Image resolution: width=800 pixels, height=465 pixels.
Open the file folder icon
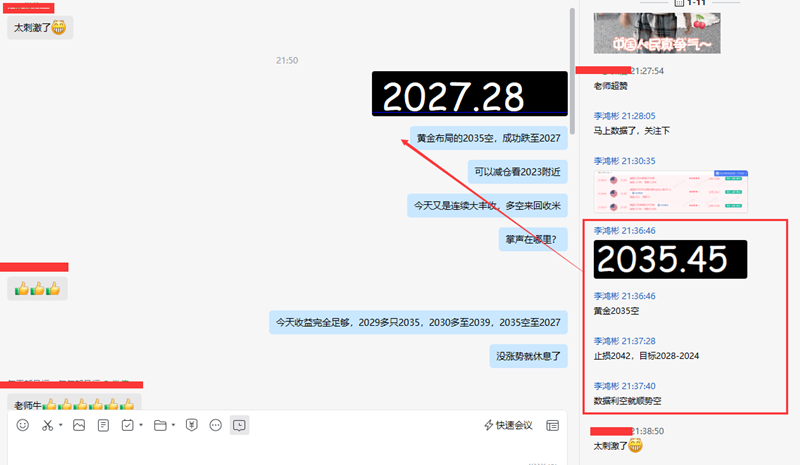(160, 425)
